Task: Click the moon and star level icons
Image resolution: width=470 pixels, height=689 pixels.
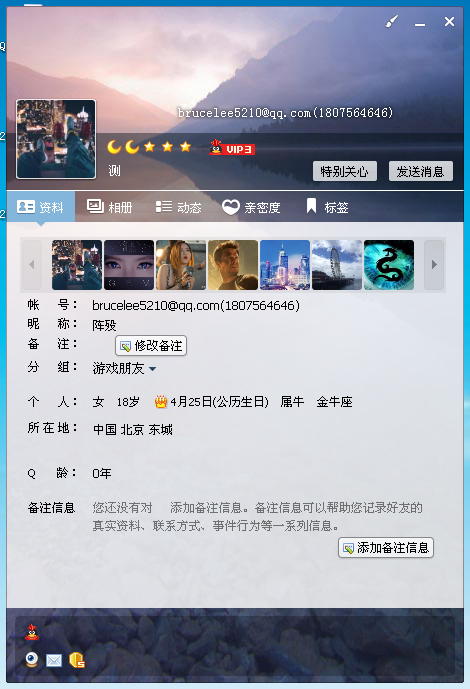Action: coord(149,147)
